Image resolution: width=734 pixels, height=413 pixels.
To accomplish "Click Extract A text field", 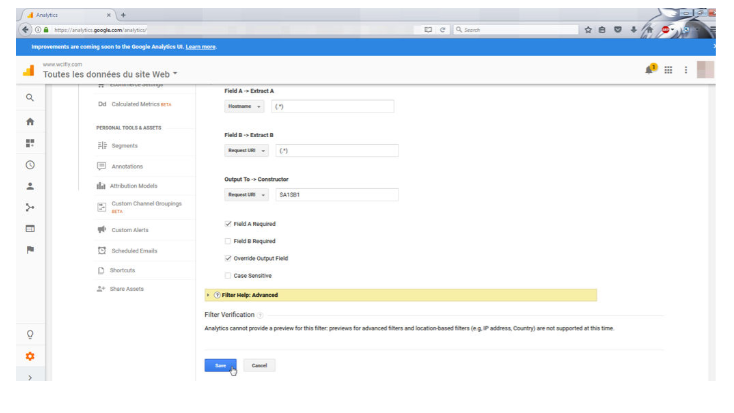I will (332, 106).
